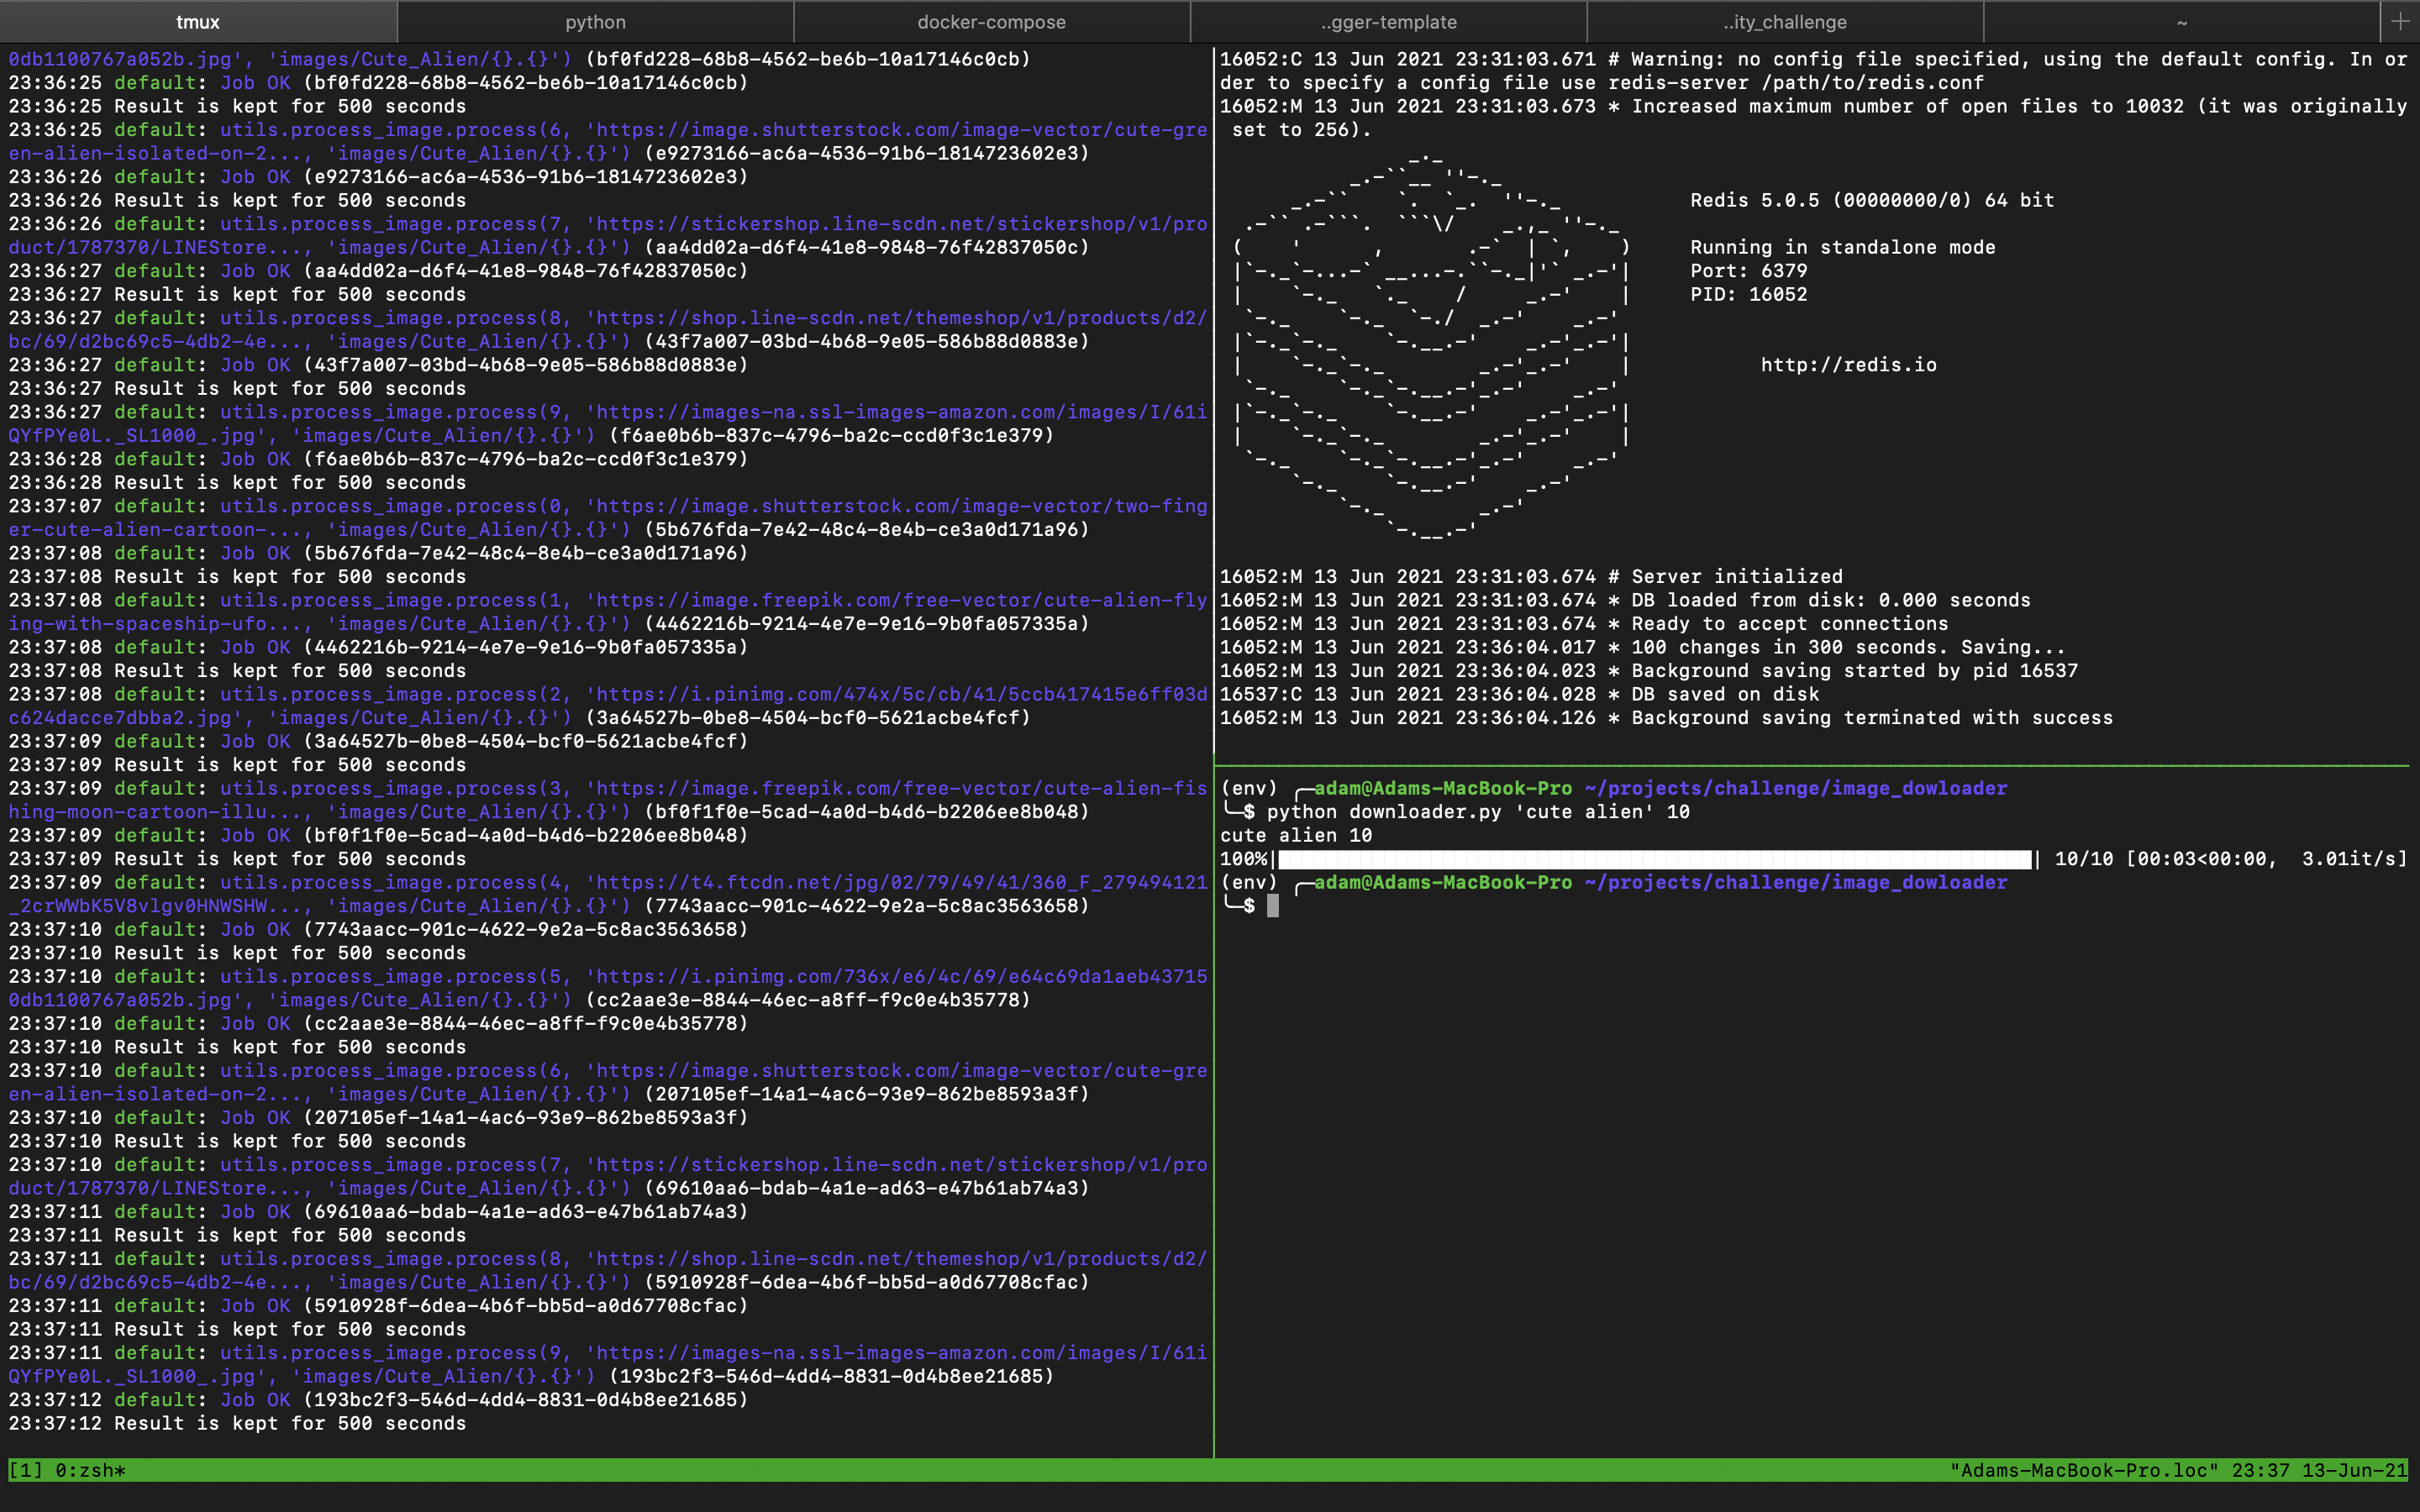Click the 0:zsh* window in tmux status bar
The width and height of the screenshot is (2420, 1512).
(x=90, y=1470)
